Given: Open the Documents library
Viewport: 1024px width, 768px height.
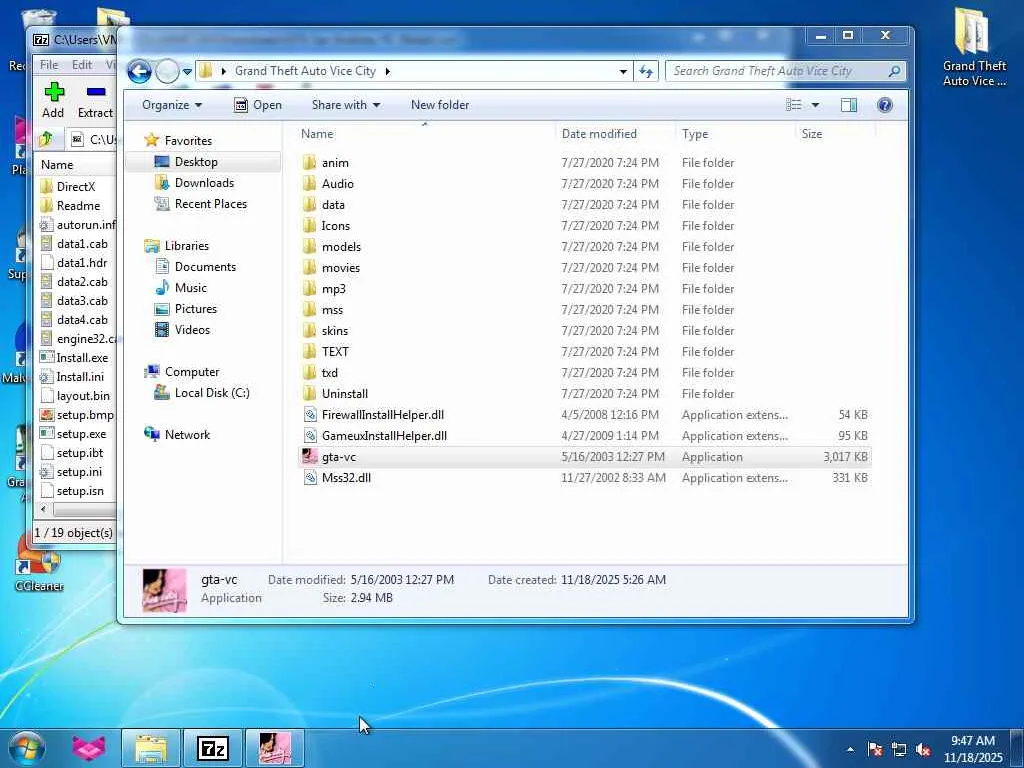Looking at the screenshot, I should (x=205, y=266).
